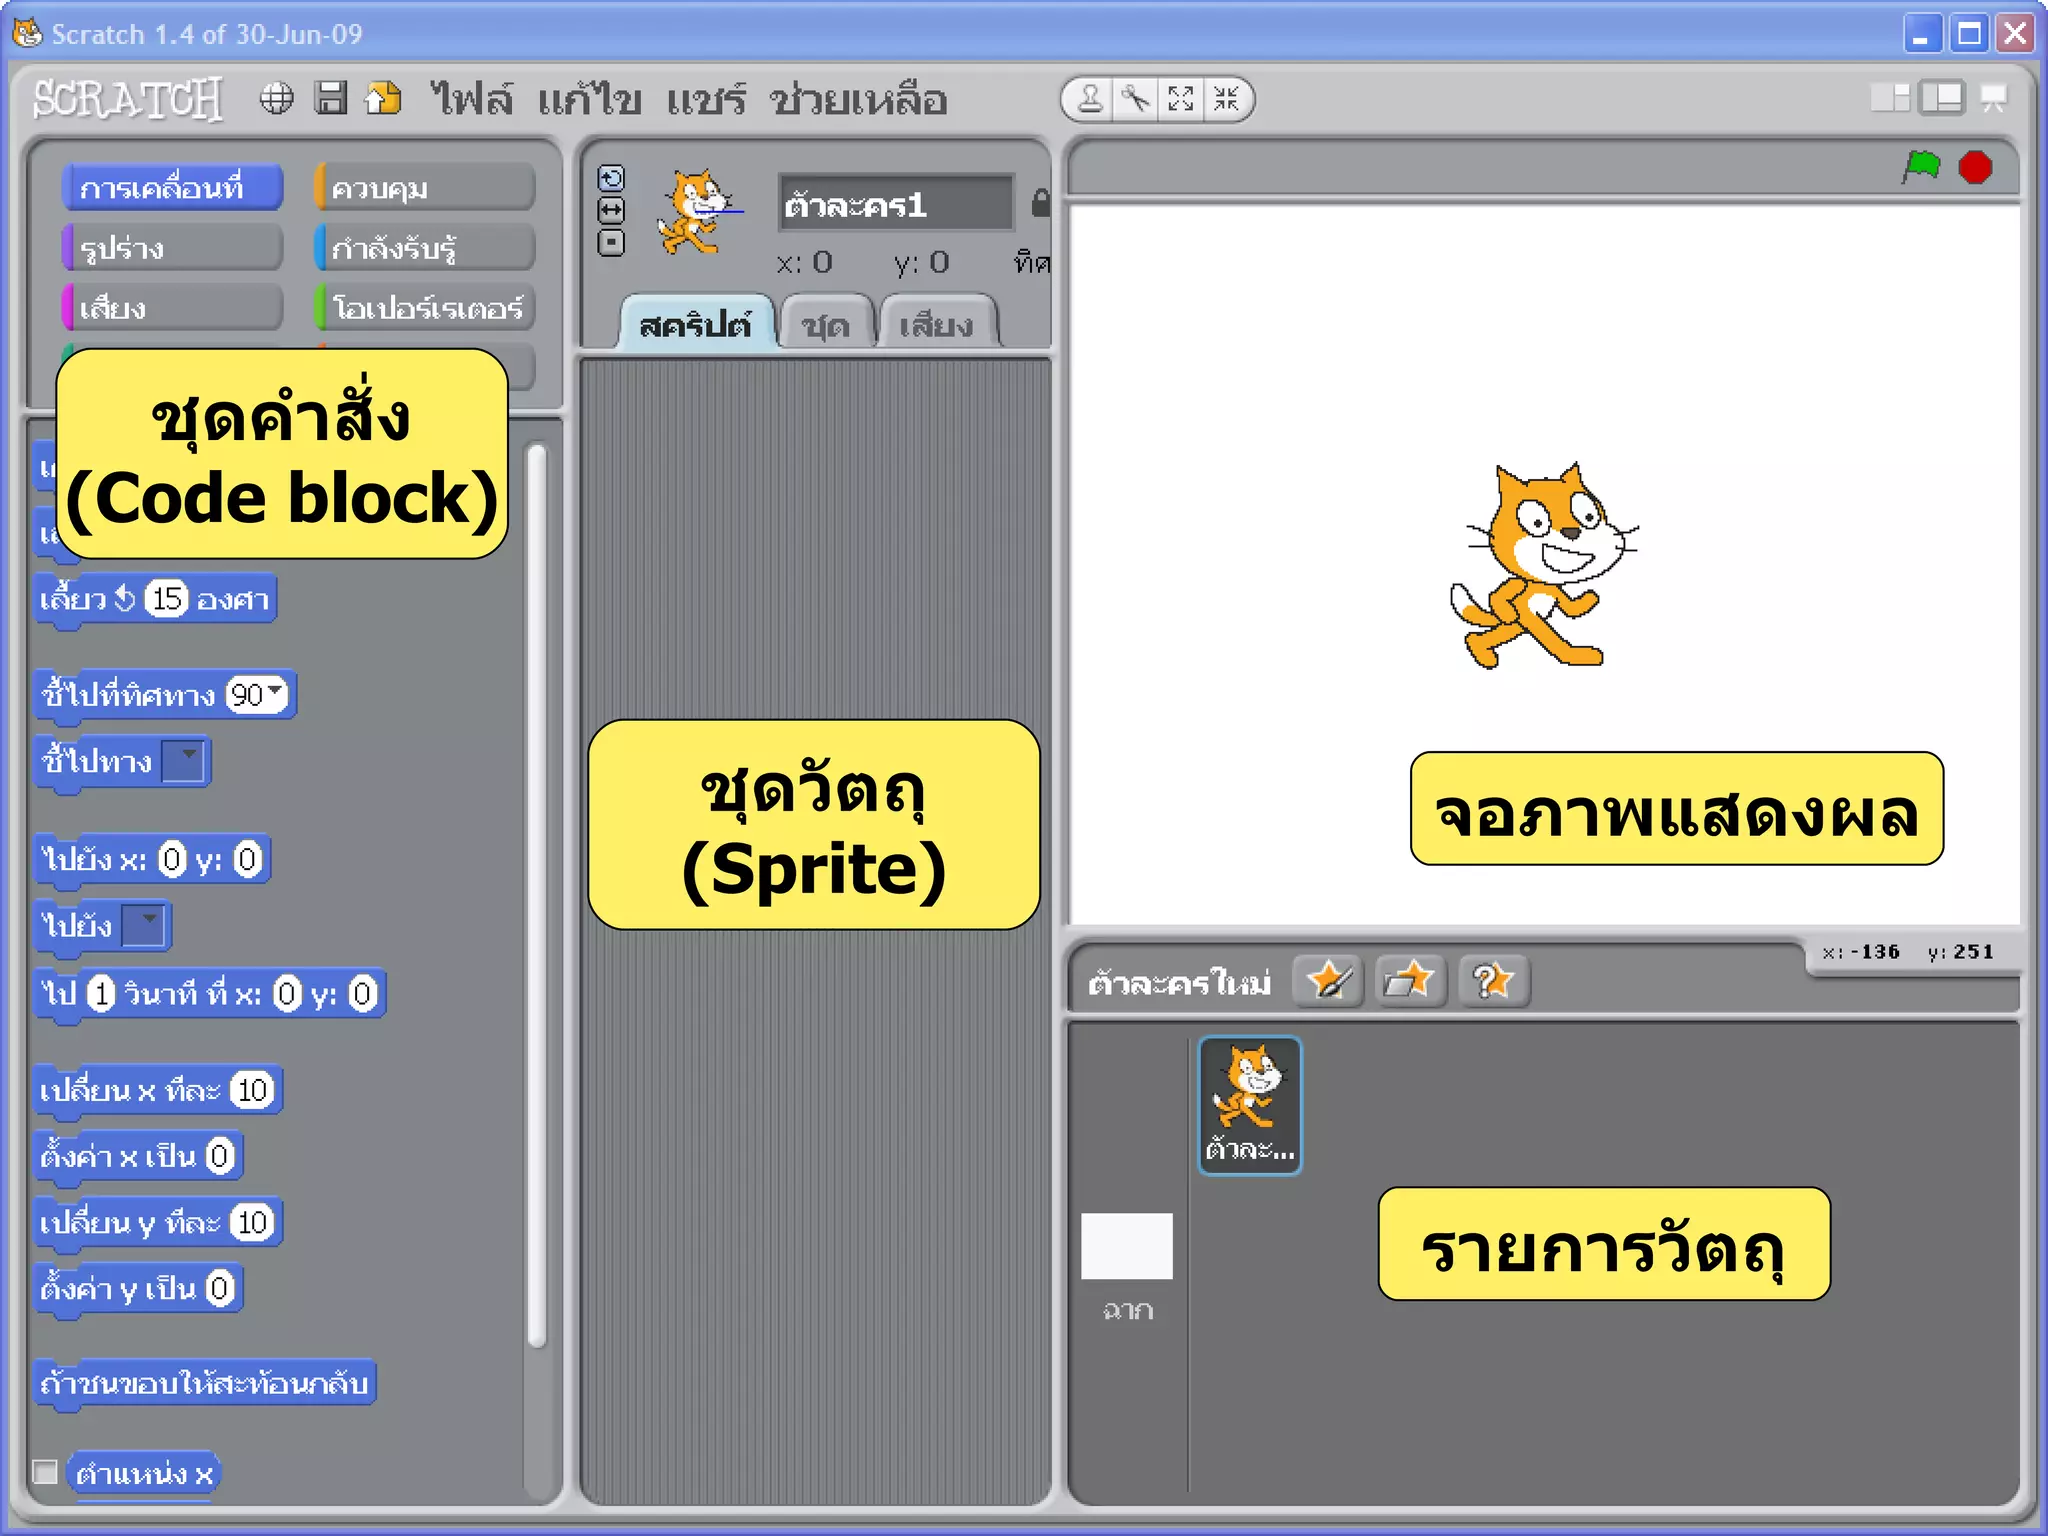Image resolution: width=2048 pixels, height=1536 pixels.
Task: Click the current sprite cat preview image
Action: (x=698, y=212)
